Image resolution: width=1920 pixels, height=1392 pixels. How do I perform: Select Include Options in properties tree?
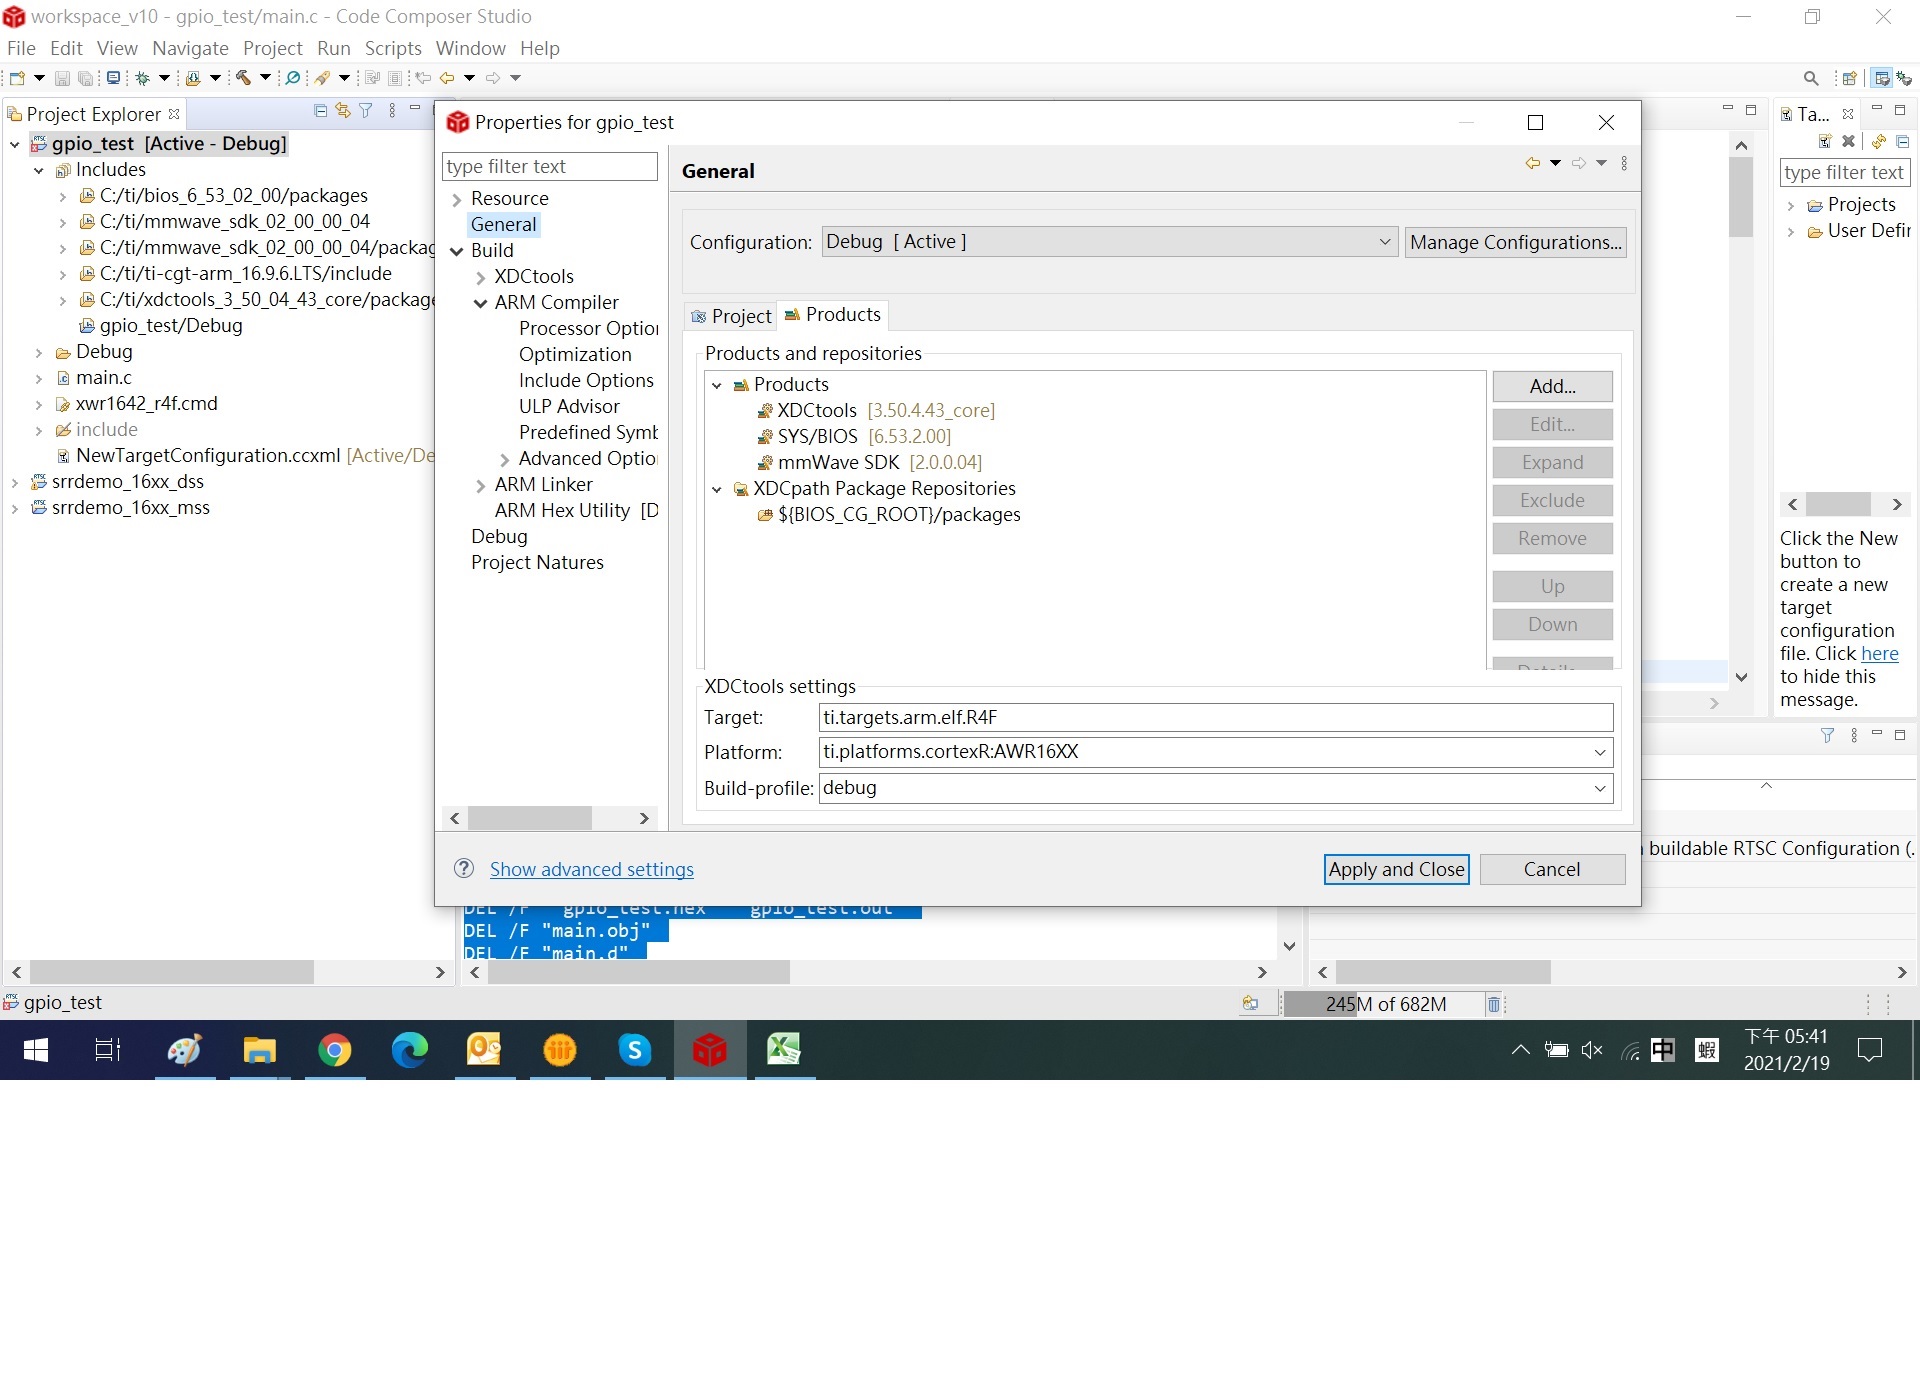(x=586, y=380)
